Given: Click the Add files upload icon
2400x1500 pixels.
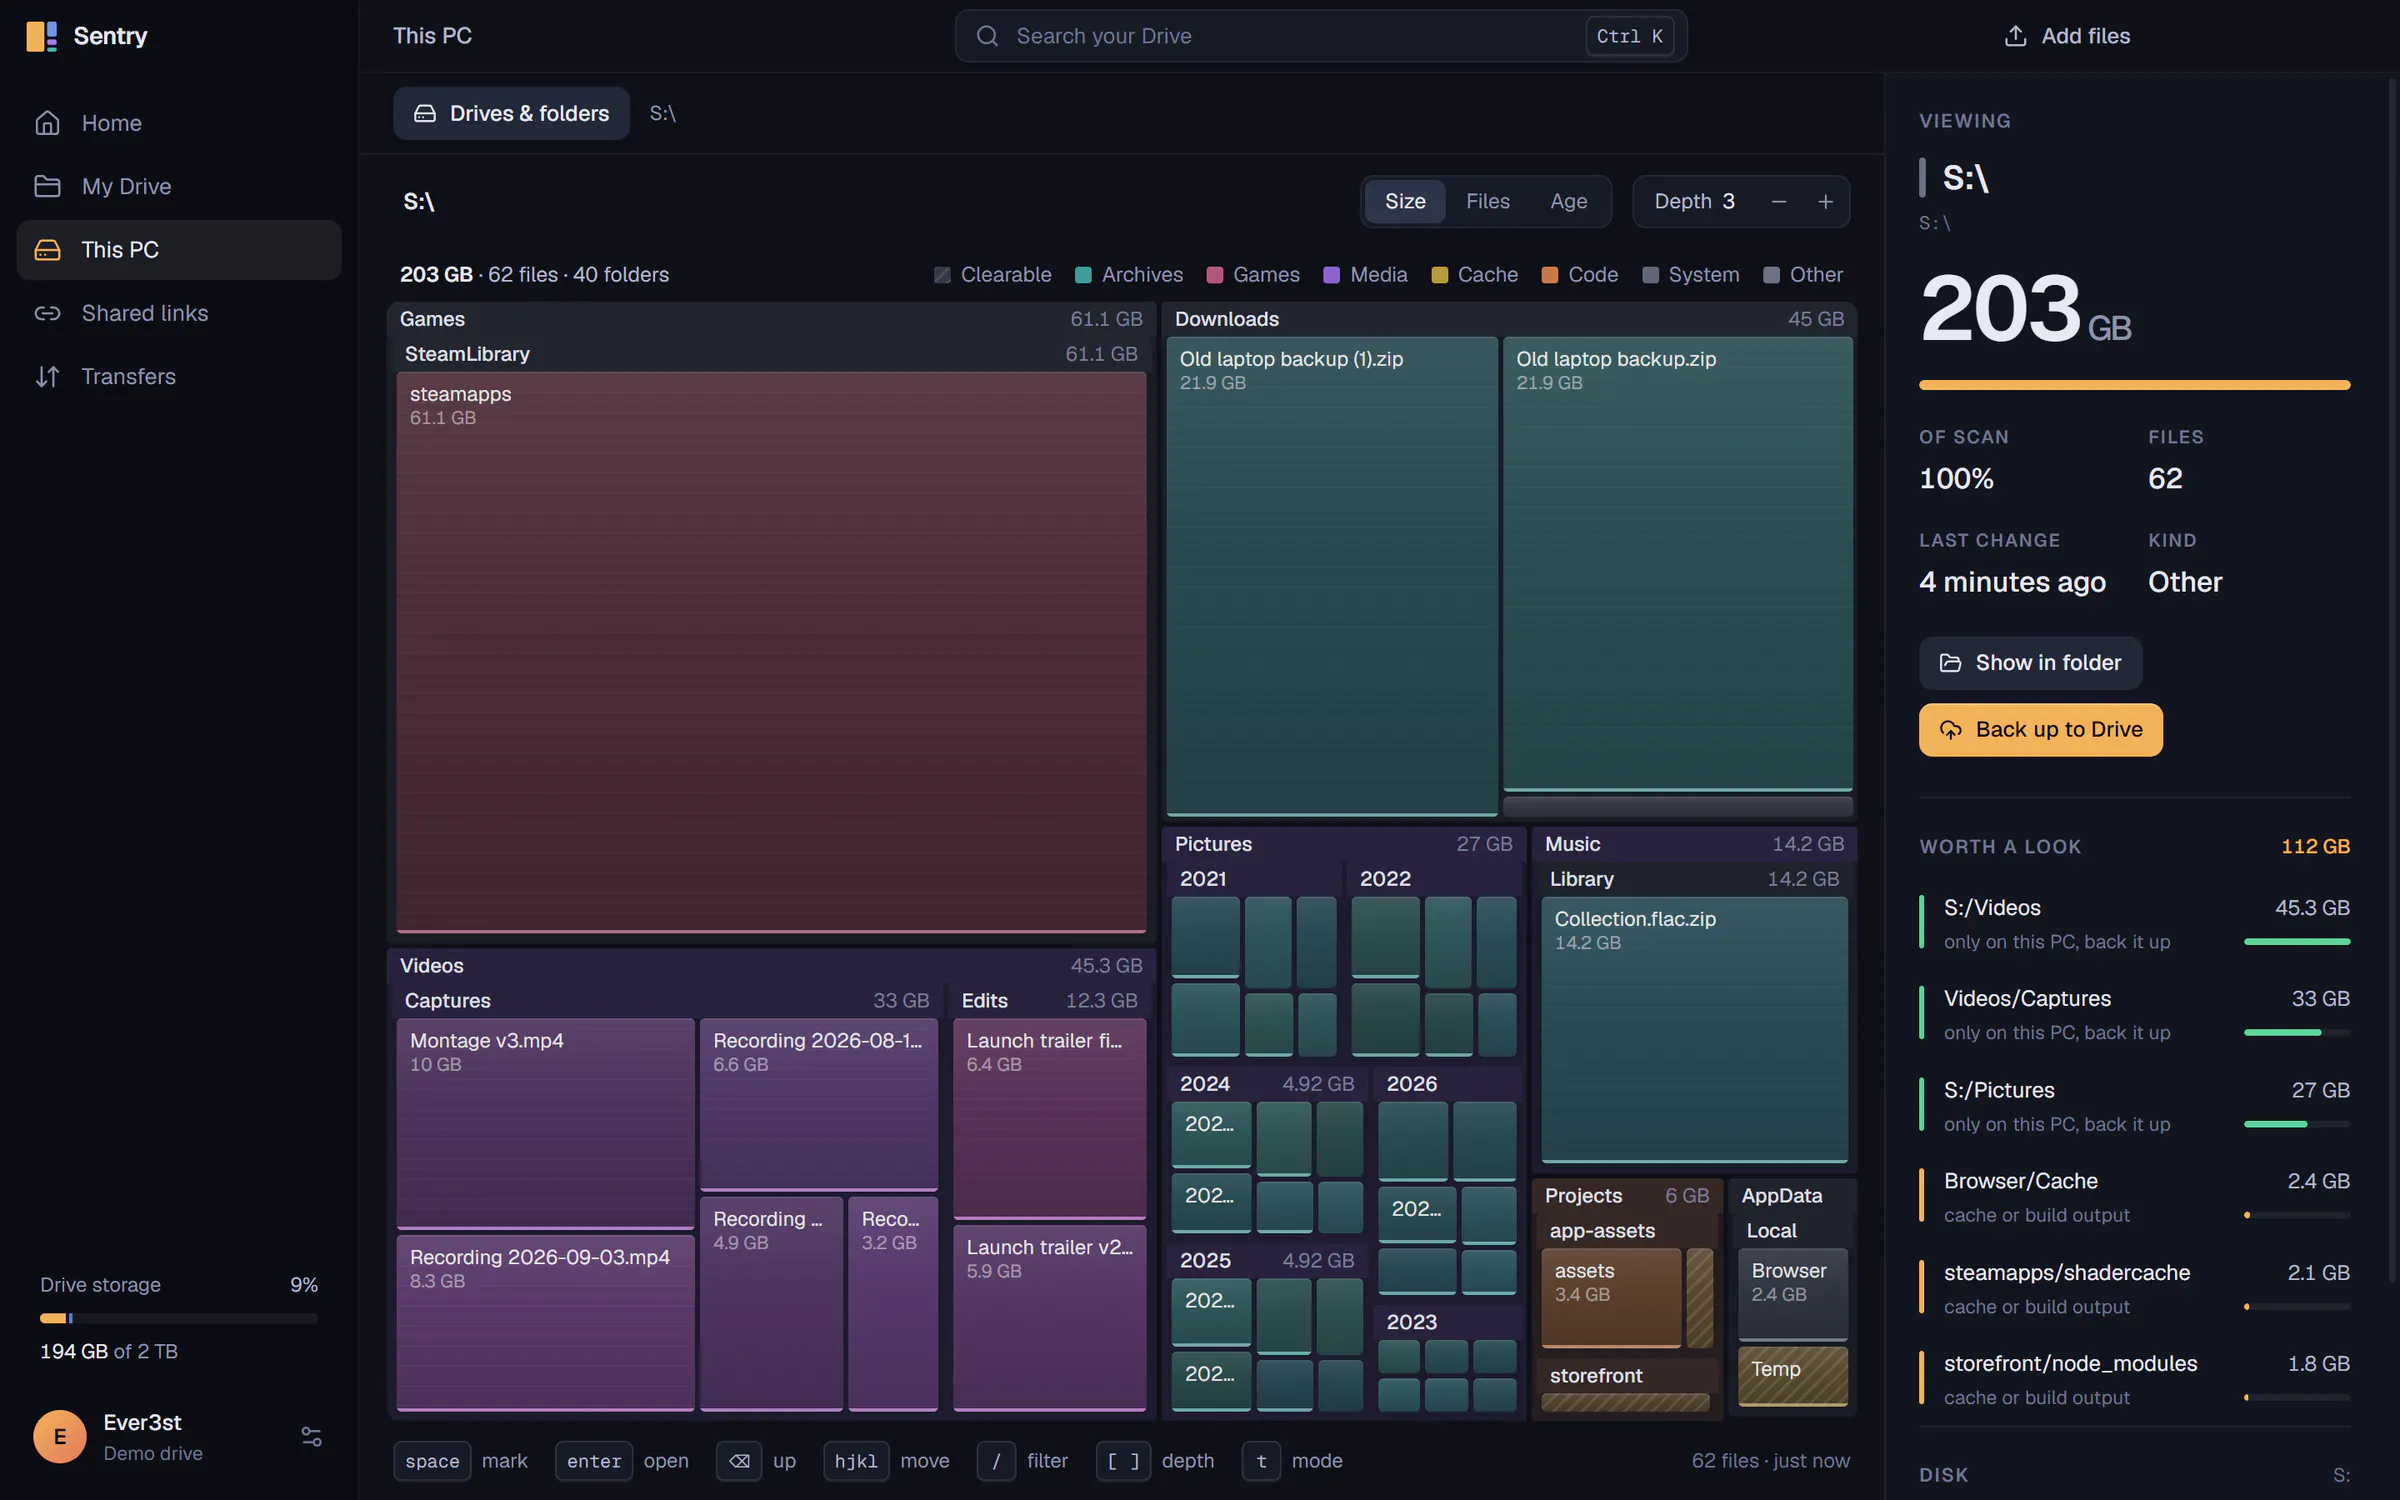Looking at the screenshot, I should pos(2015,36).
